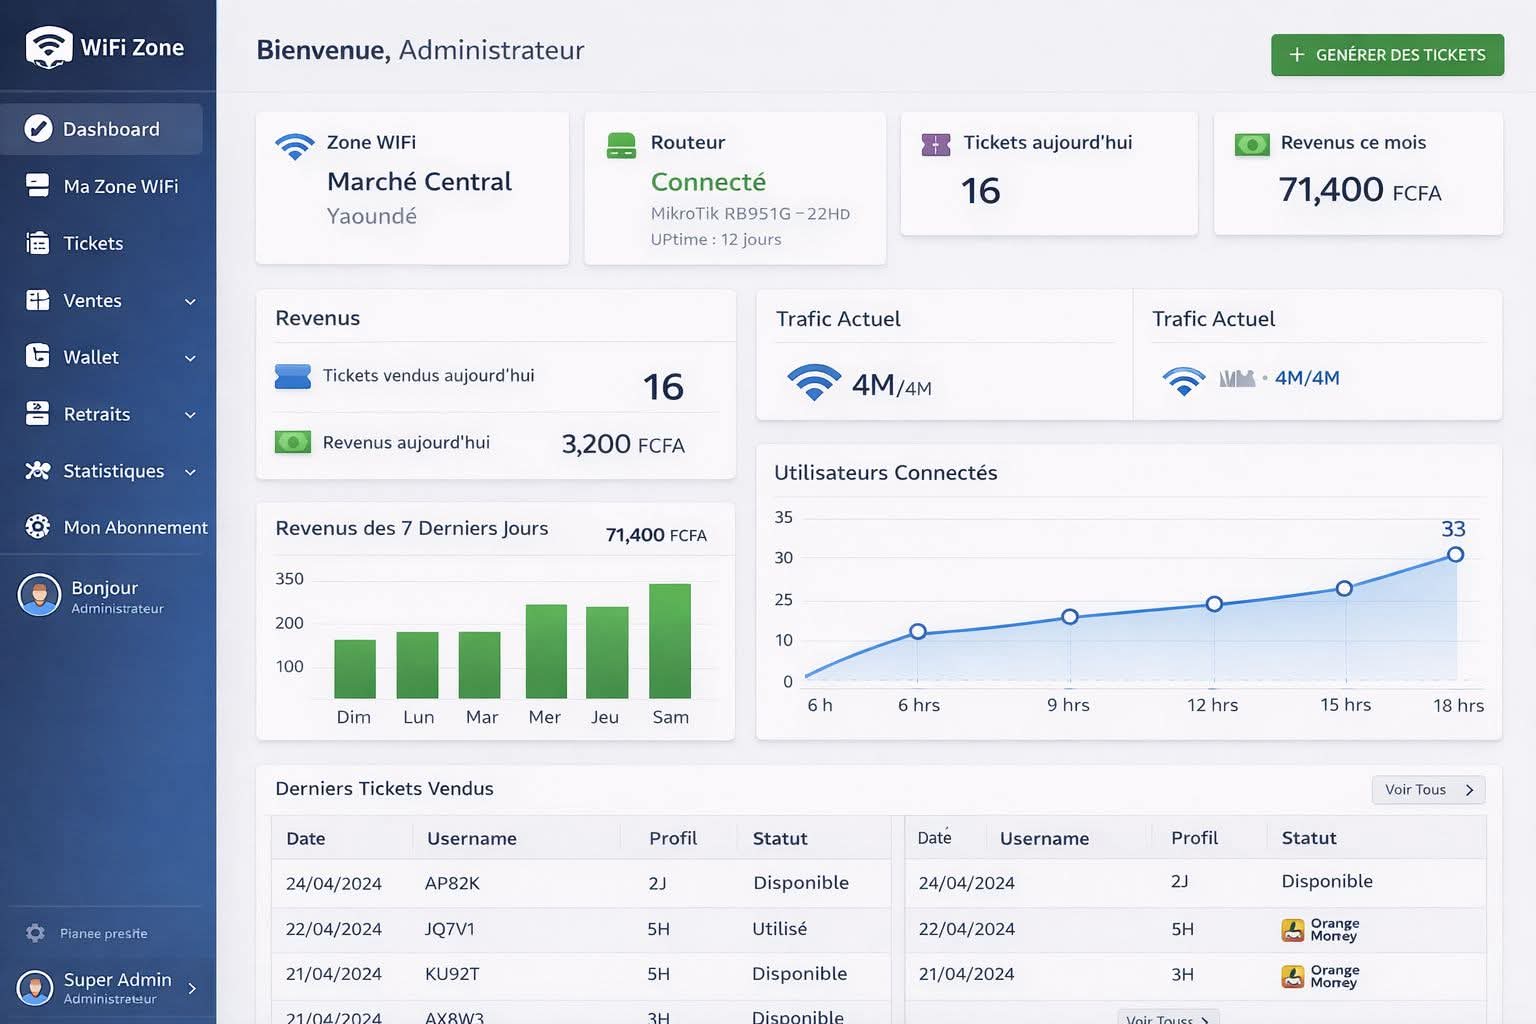Image resolution: width=1536 pixels, height=1024 pixels.
Task: Click the router icon on the Routeur card
Action: (621, 144)
